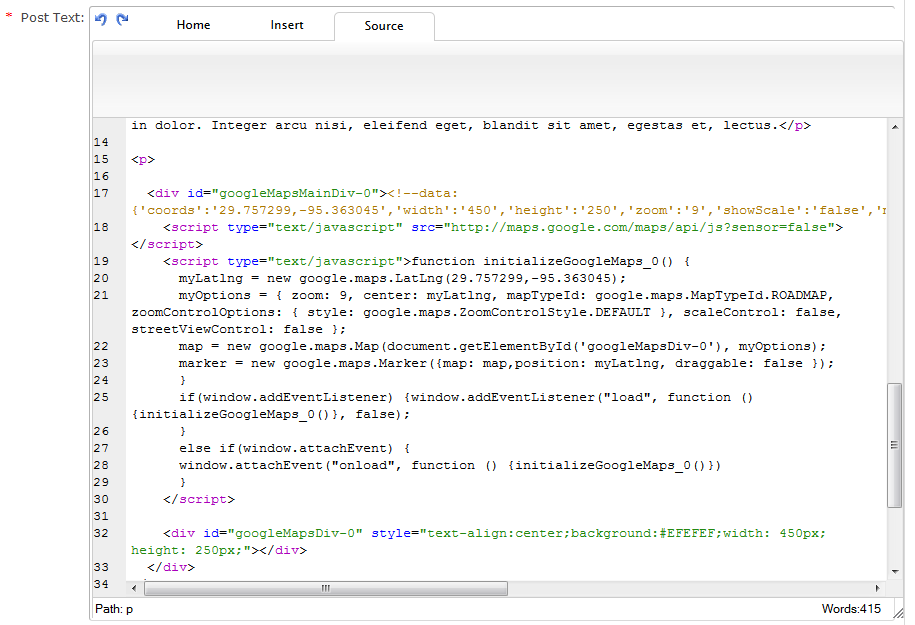Click line number 32 in the gutter

tap(101, 533)
